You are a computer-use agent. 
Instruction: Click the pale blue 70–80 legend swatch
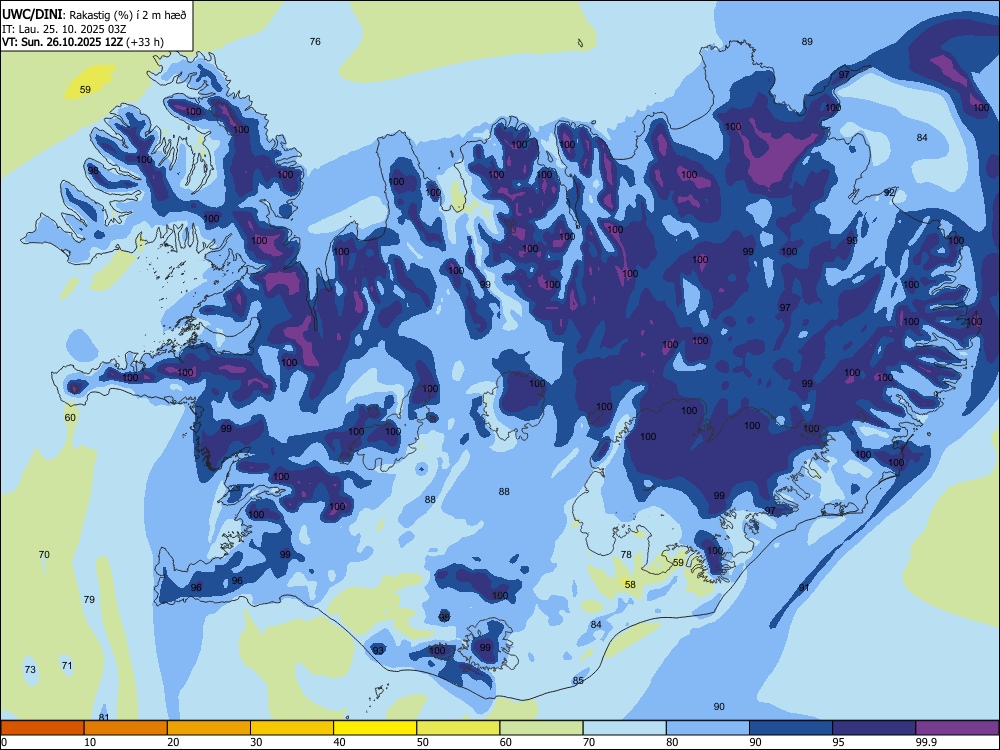[x=624, y=728]
